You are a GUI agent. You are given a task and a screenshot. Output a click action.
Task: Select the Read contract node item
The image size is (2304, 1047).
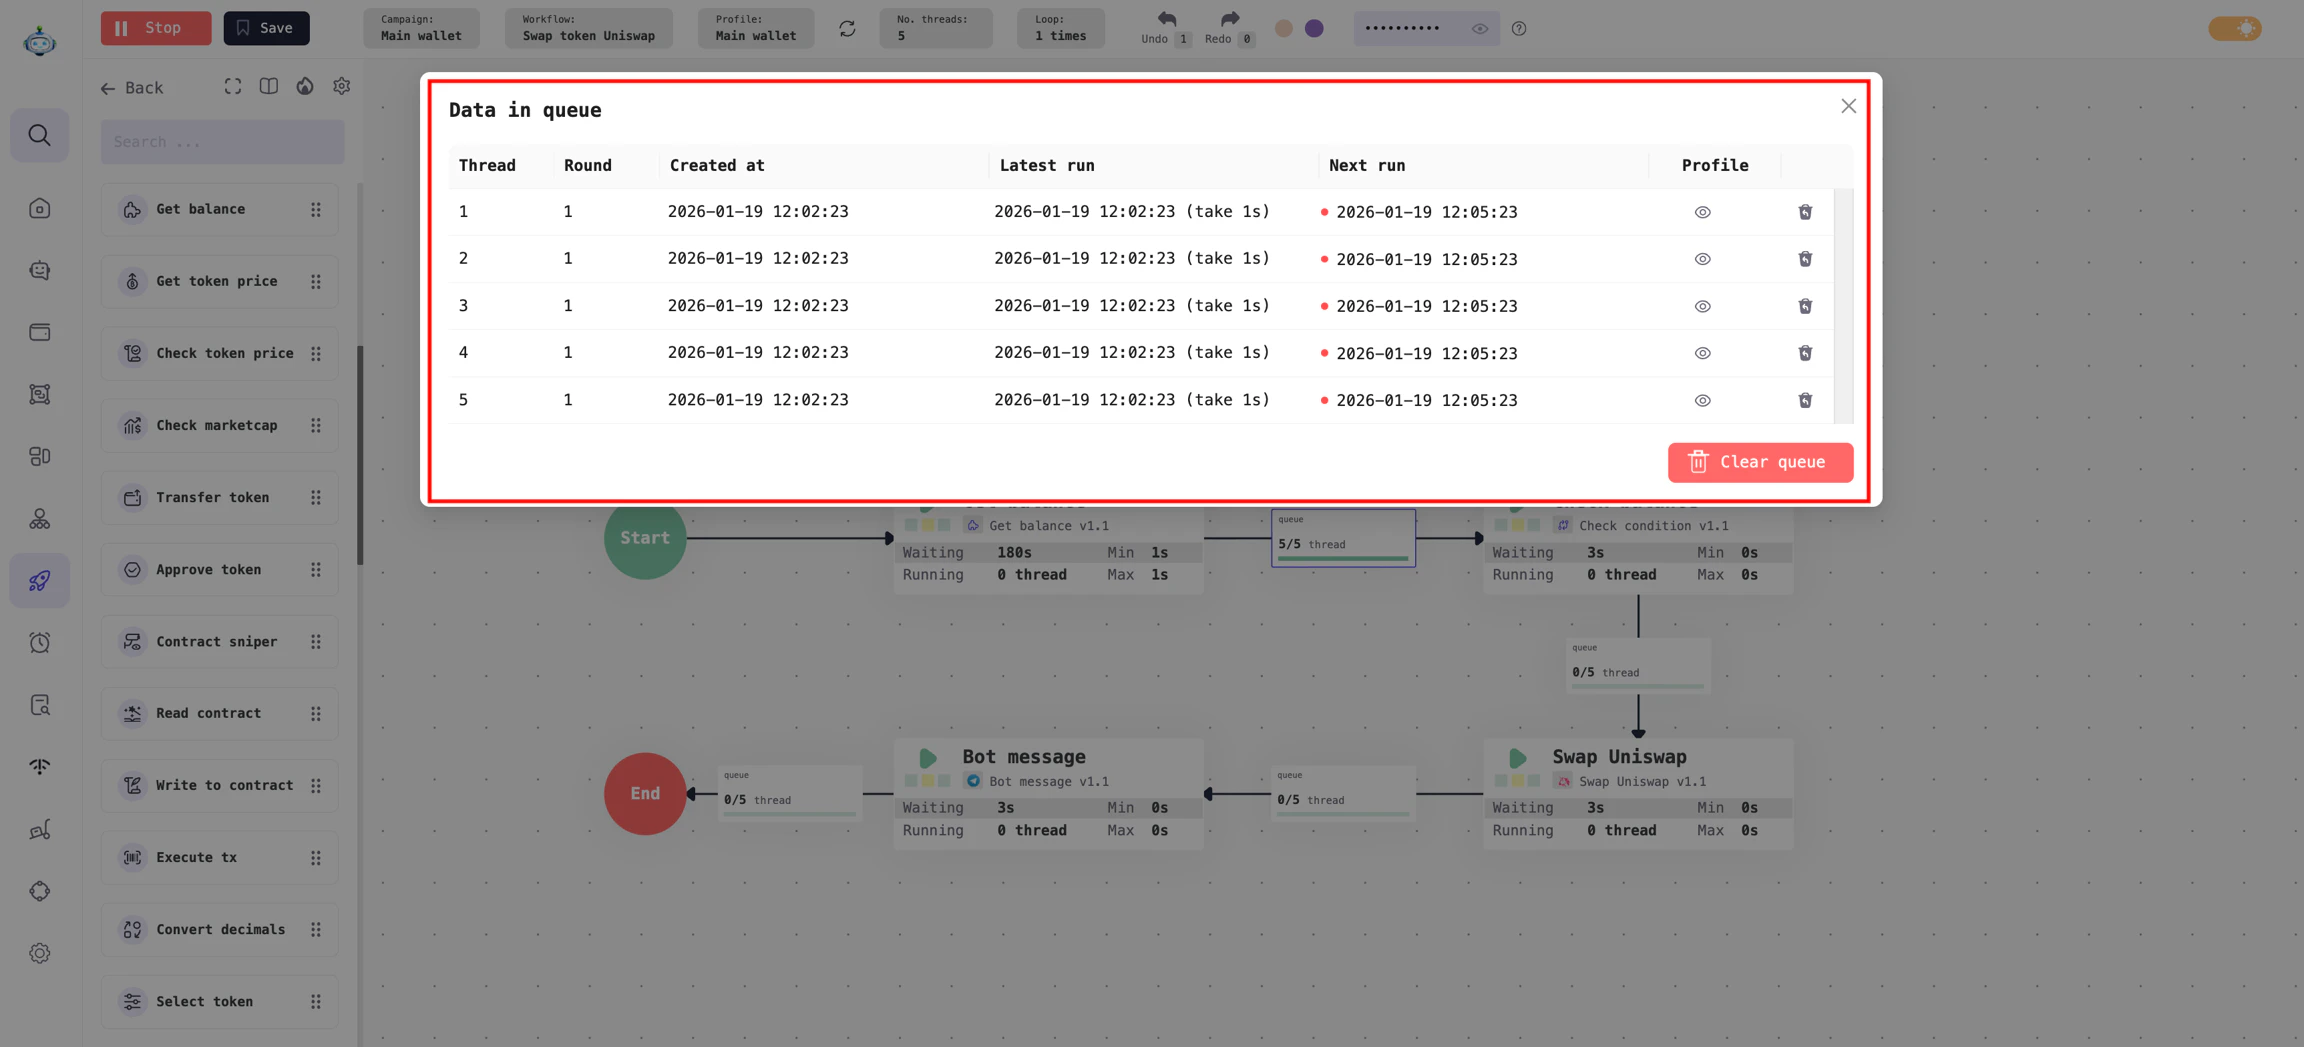click(219, 713)
